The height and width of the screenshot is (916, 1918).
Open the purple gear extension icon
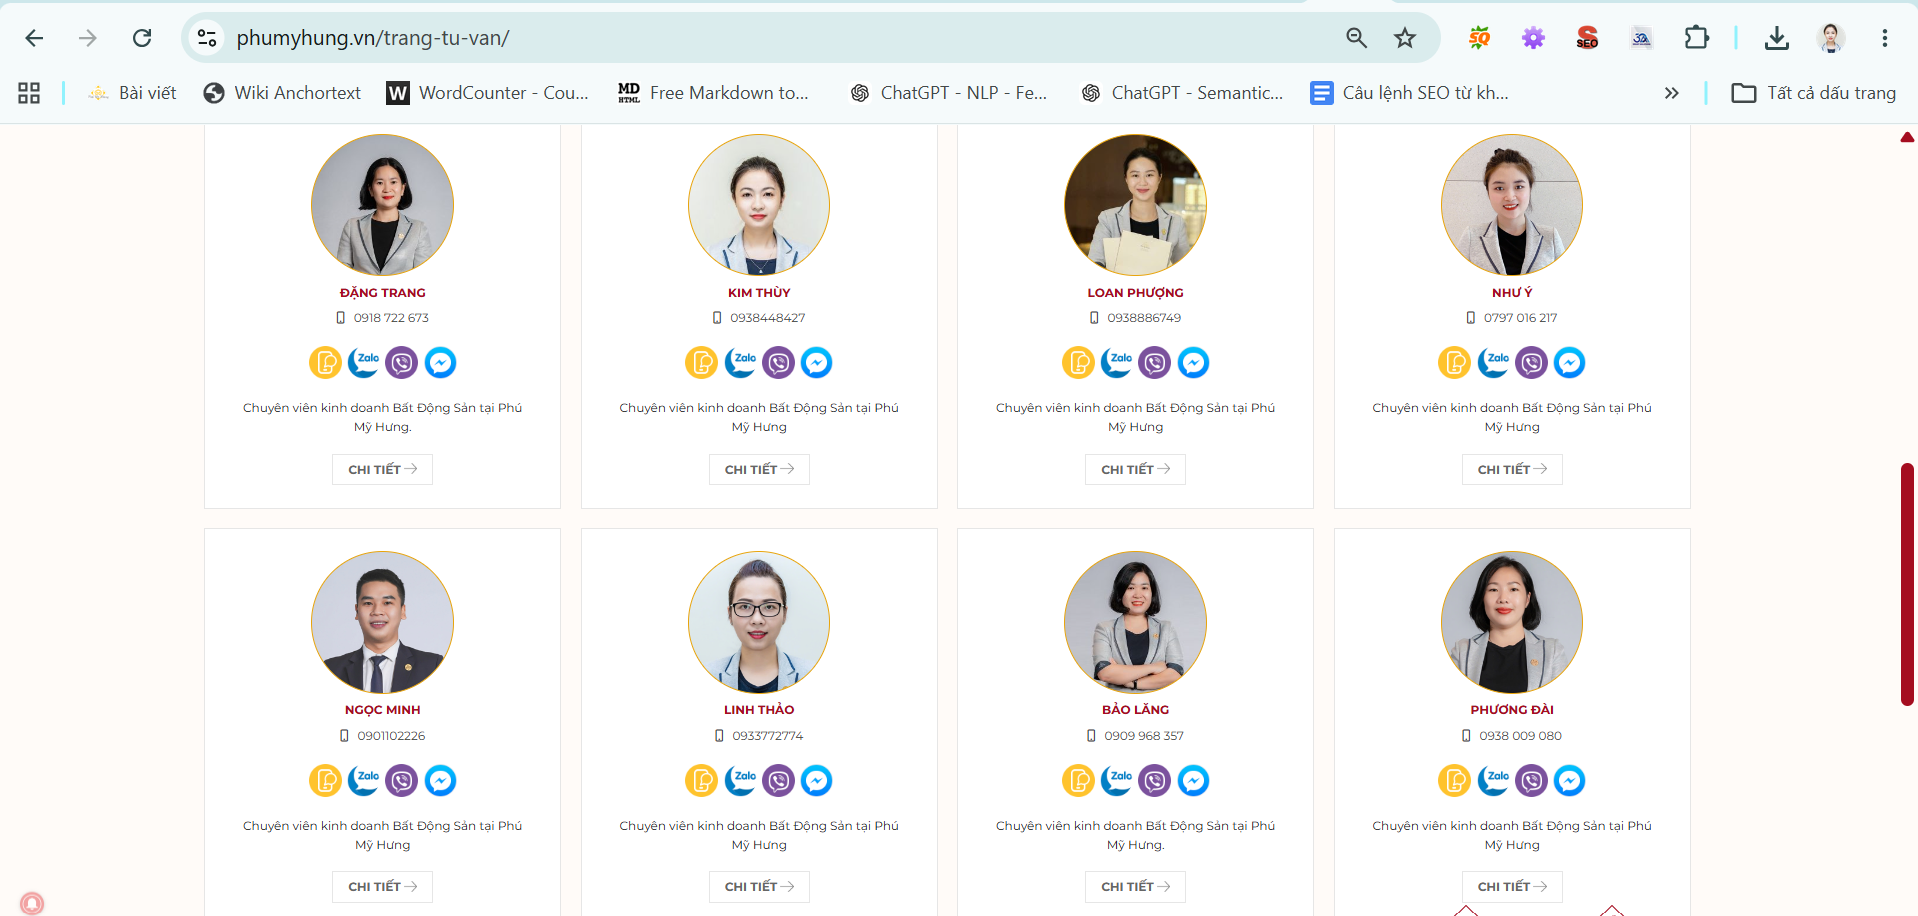[x=1533, y=38]
